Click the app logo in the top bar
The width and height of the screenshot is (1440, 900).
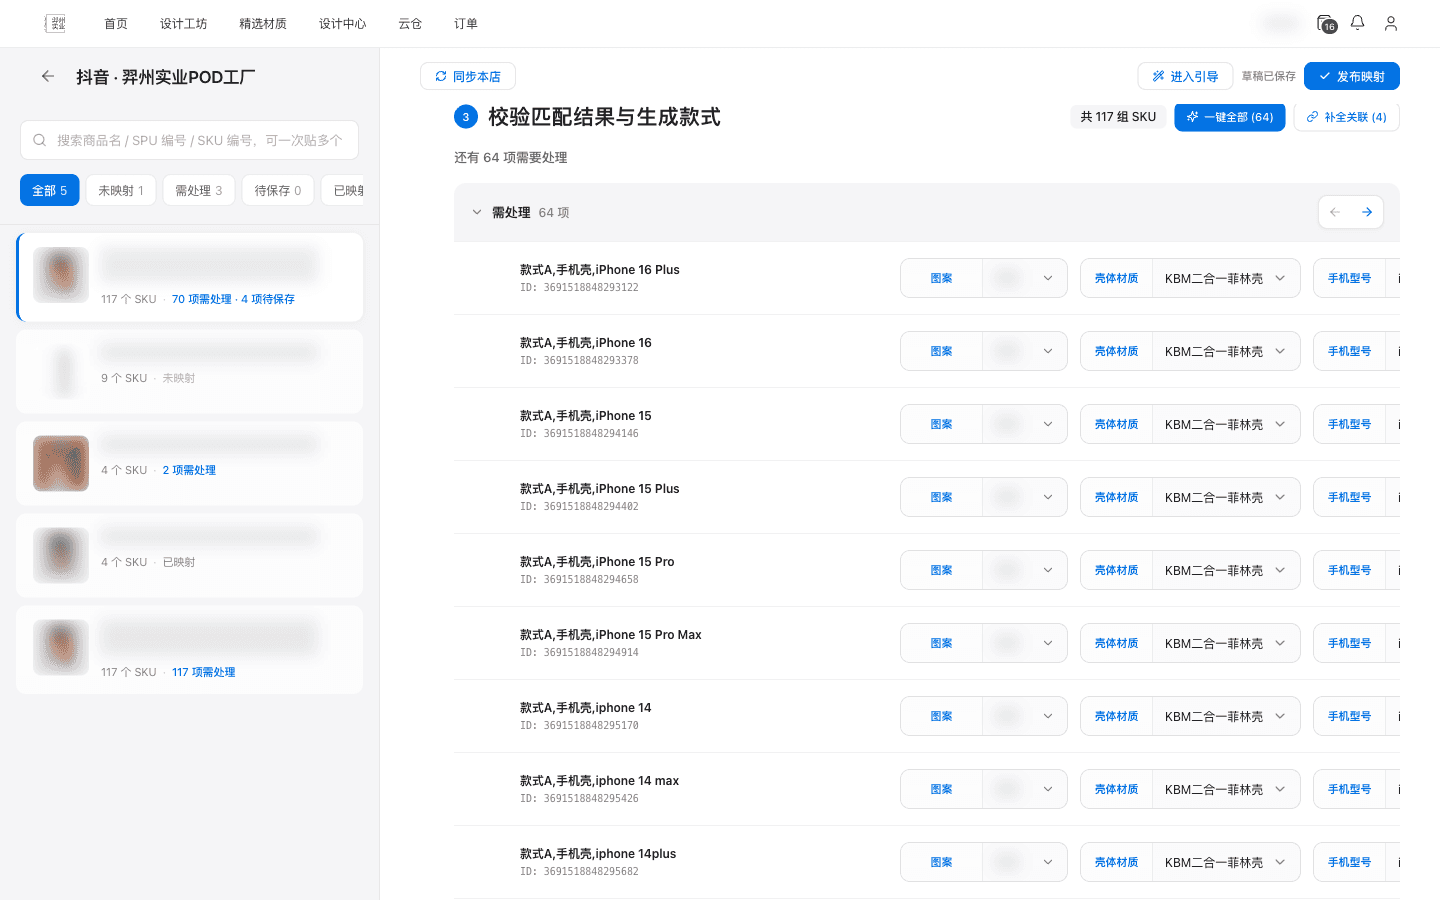[56, 23]
